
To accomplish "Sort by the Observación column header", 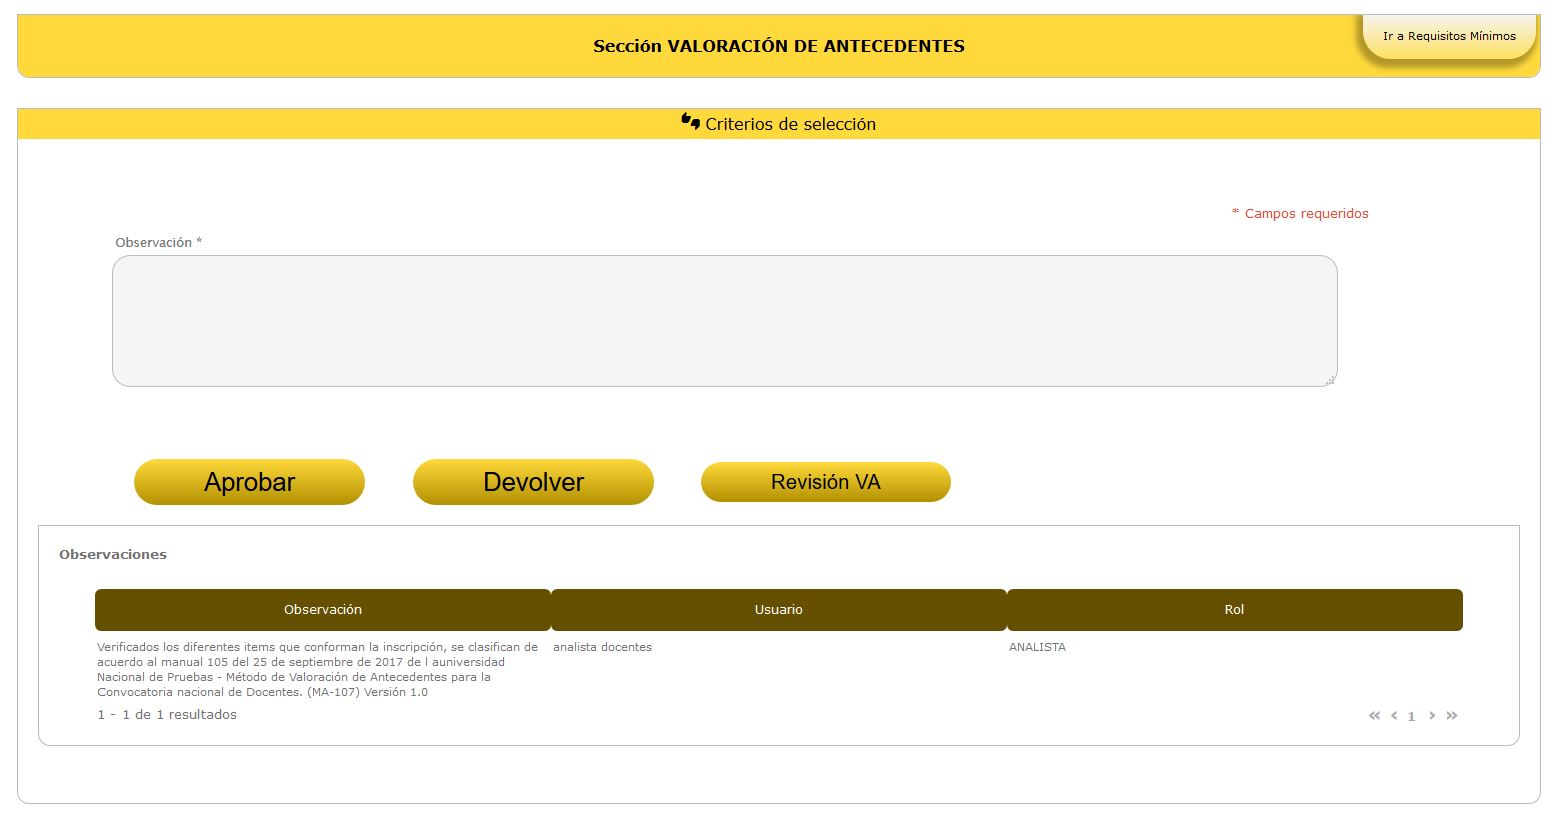I will coord(322,610).
